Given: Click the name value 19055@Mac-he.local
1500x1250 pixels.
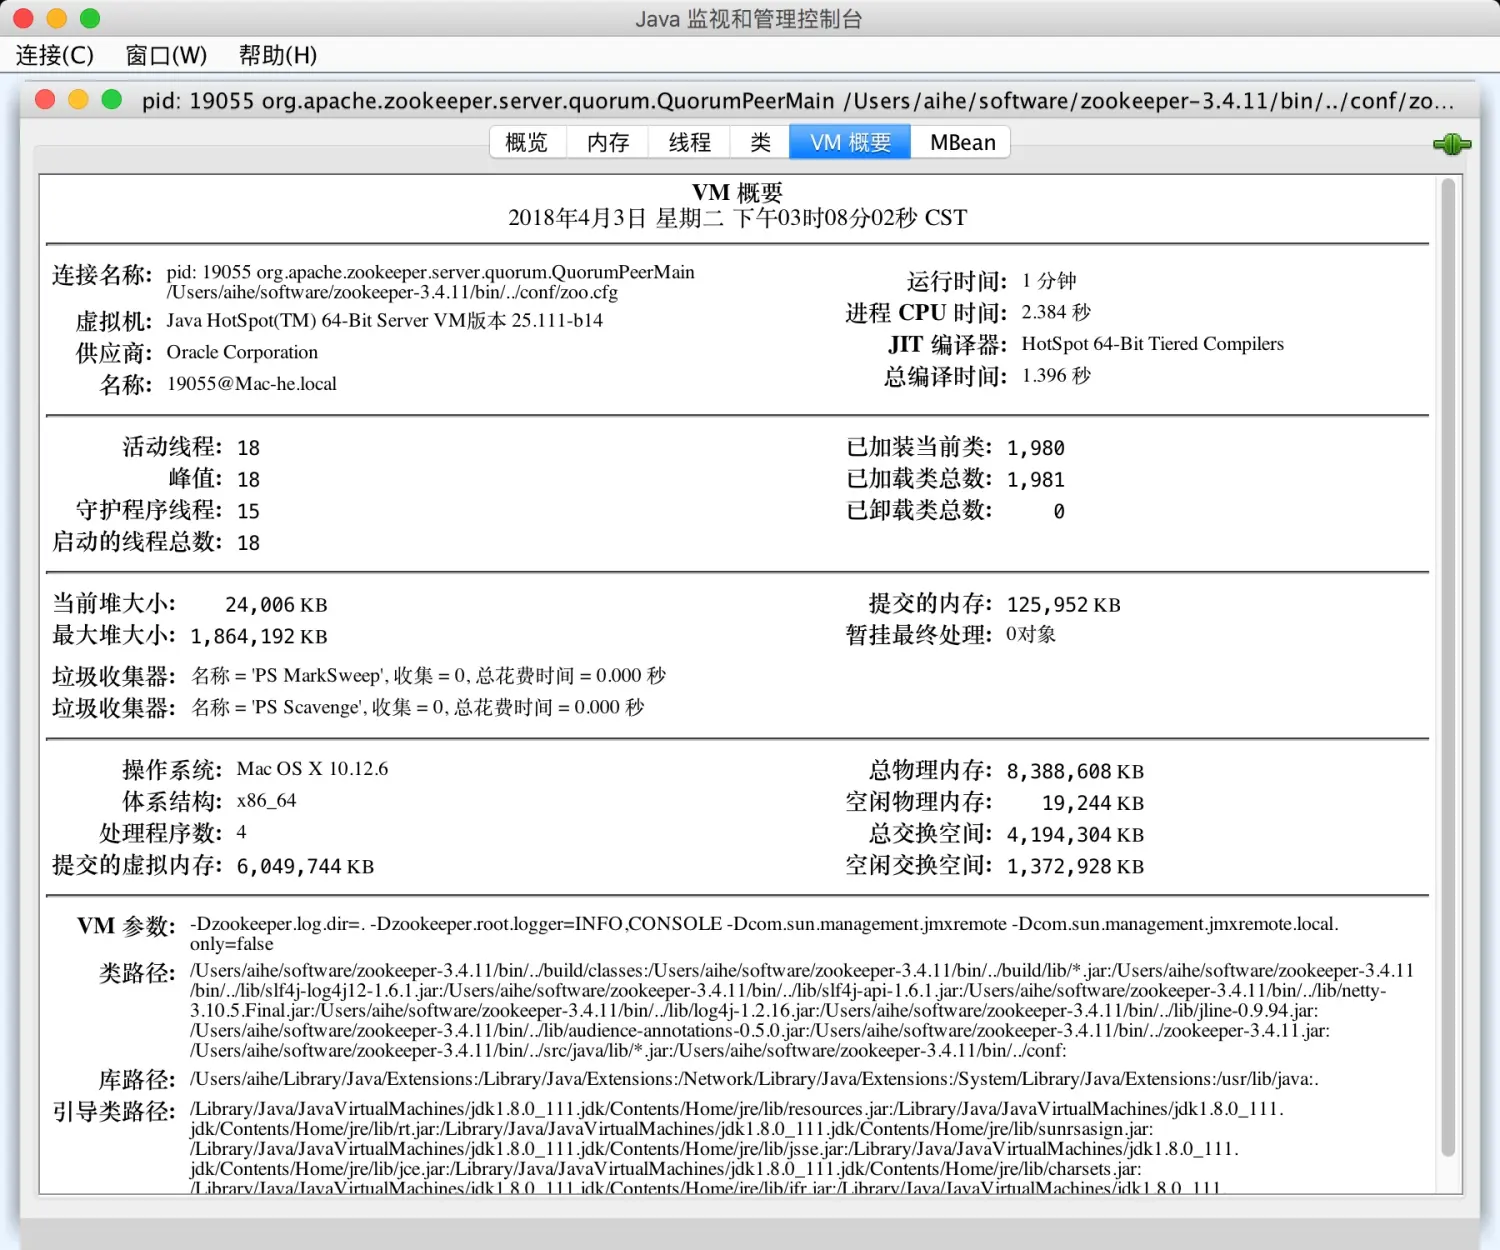Looking at the screenshot, I should pyautogui.click(x=252, y=384).
